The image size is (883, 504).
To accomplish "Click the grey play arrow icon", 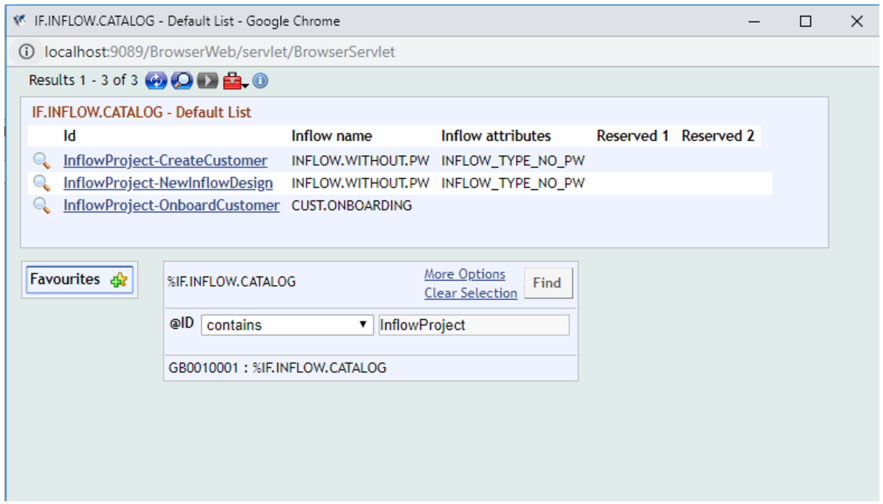I will (x=207, y=80).
